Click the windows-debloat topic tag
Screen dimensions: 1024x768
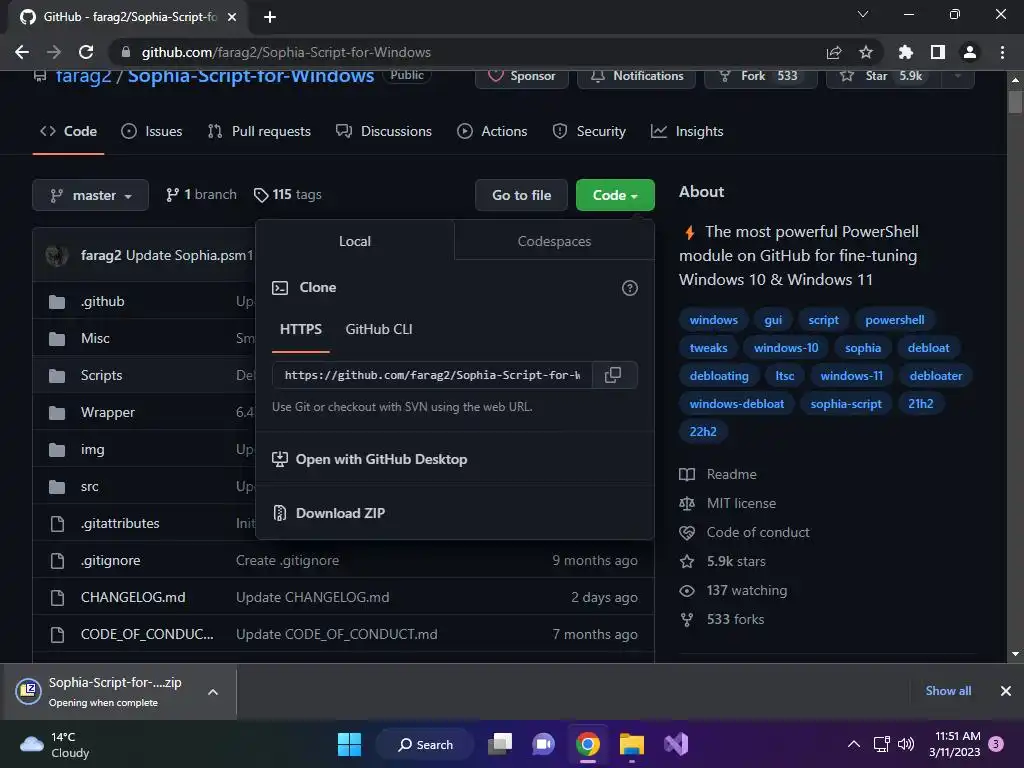click(737, 404)
